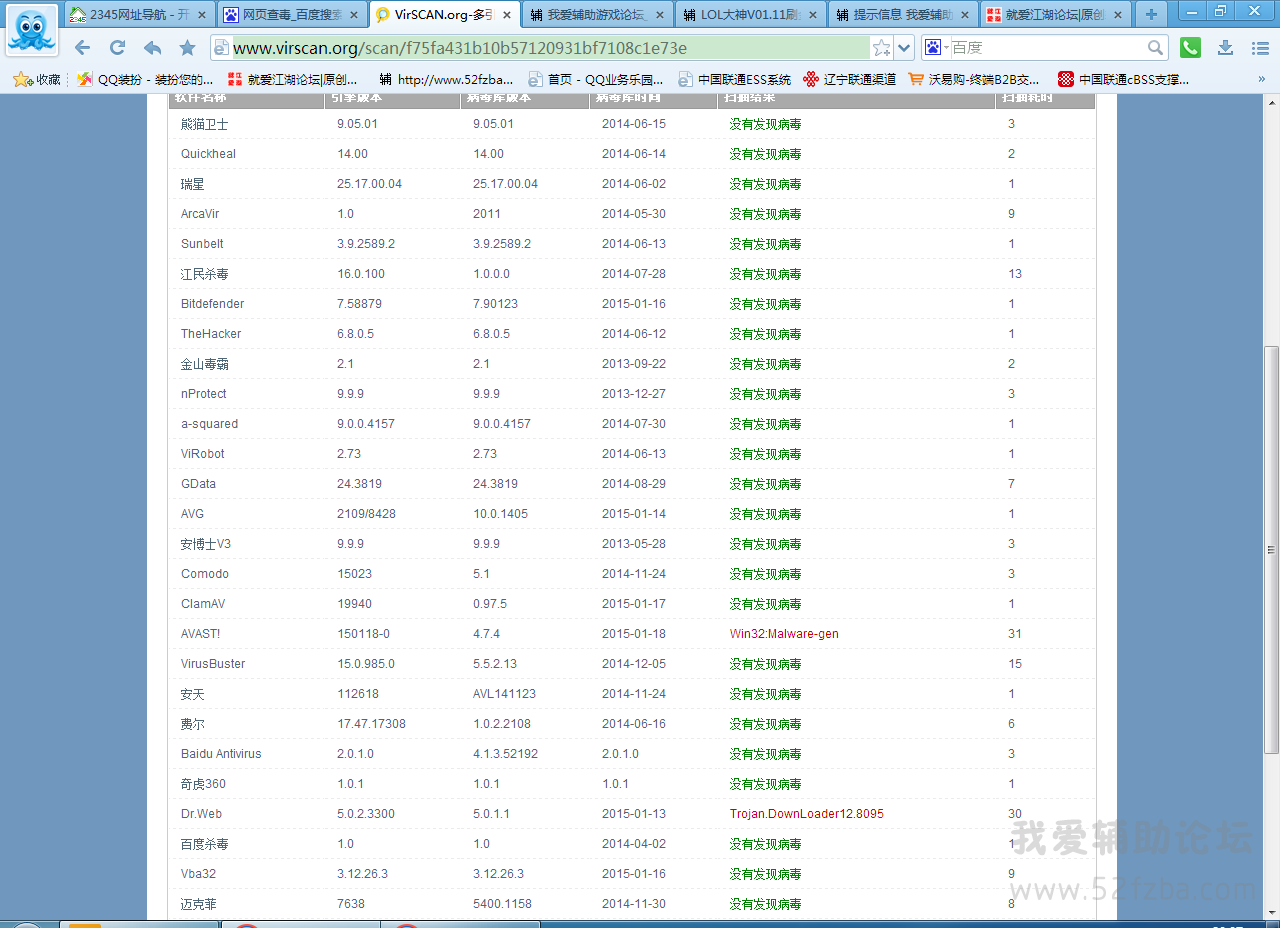Viewport: 1280px width, 928px height.
Task: Click the GData row name
Action: click(x=198, y=484)
